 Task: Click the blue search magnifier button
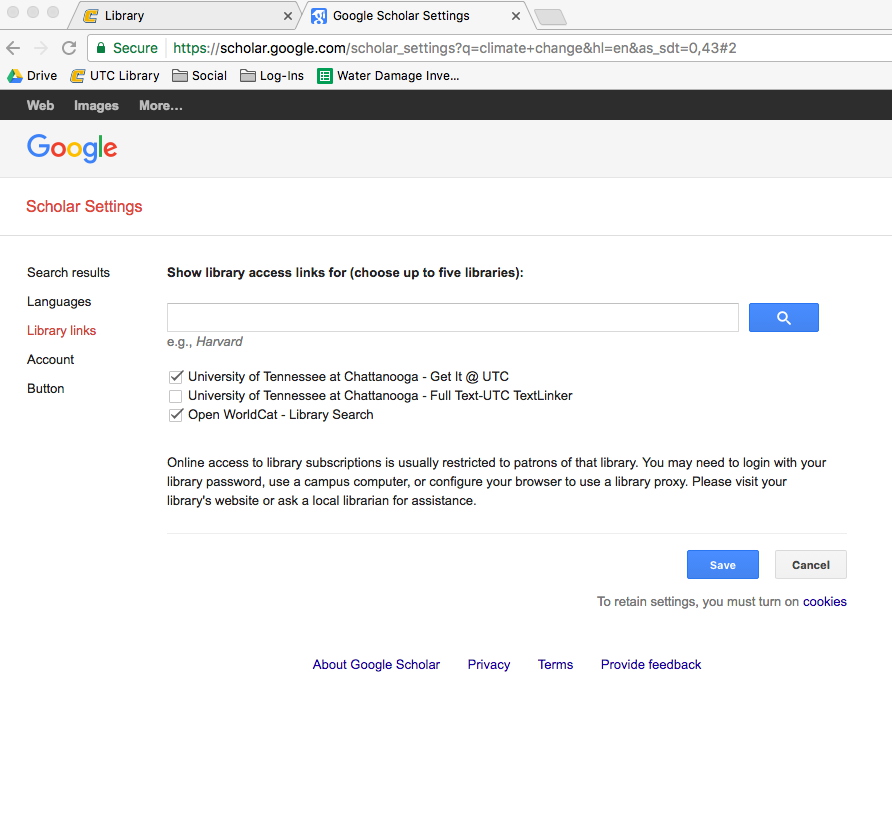click(x=783, y=318)
